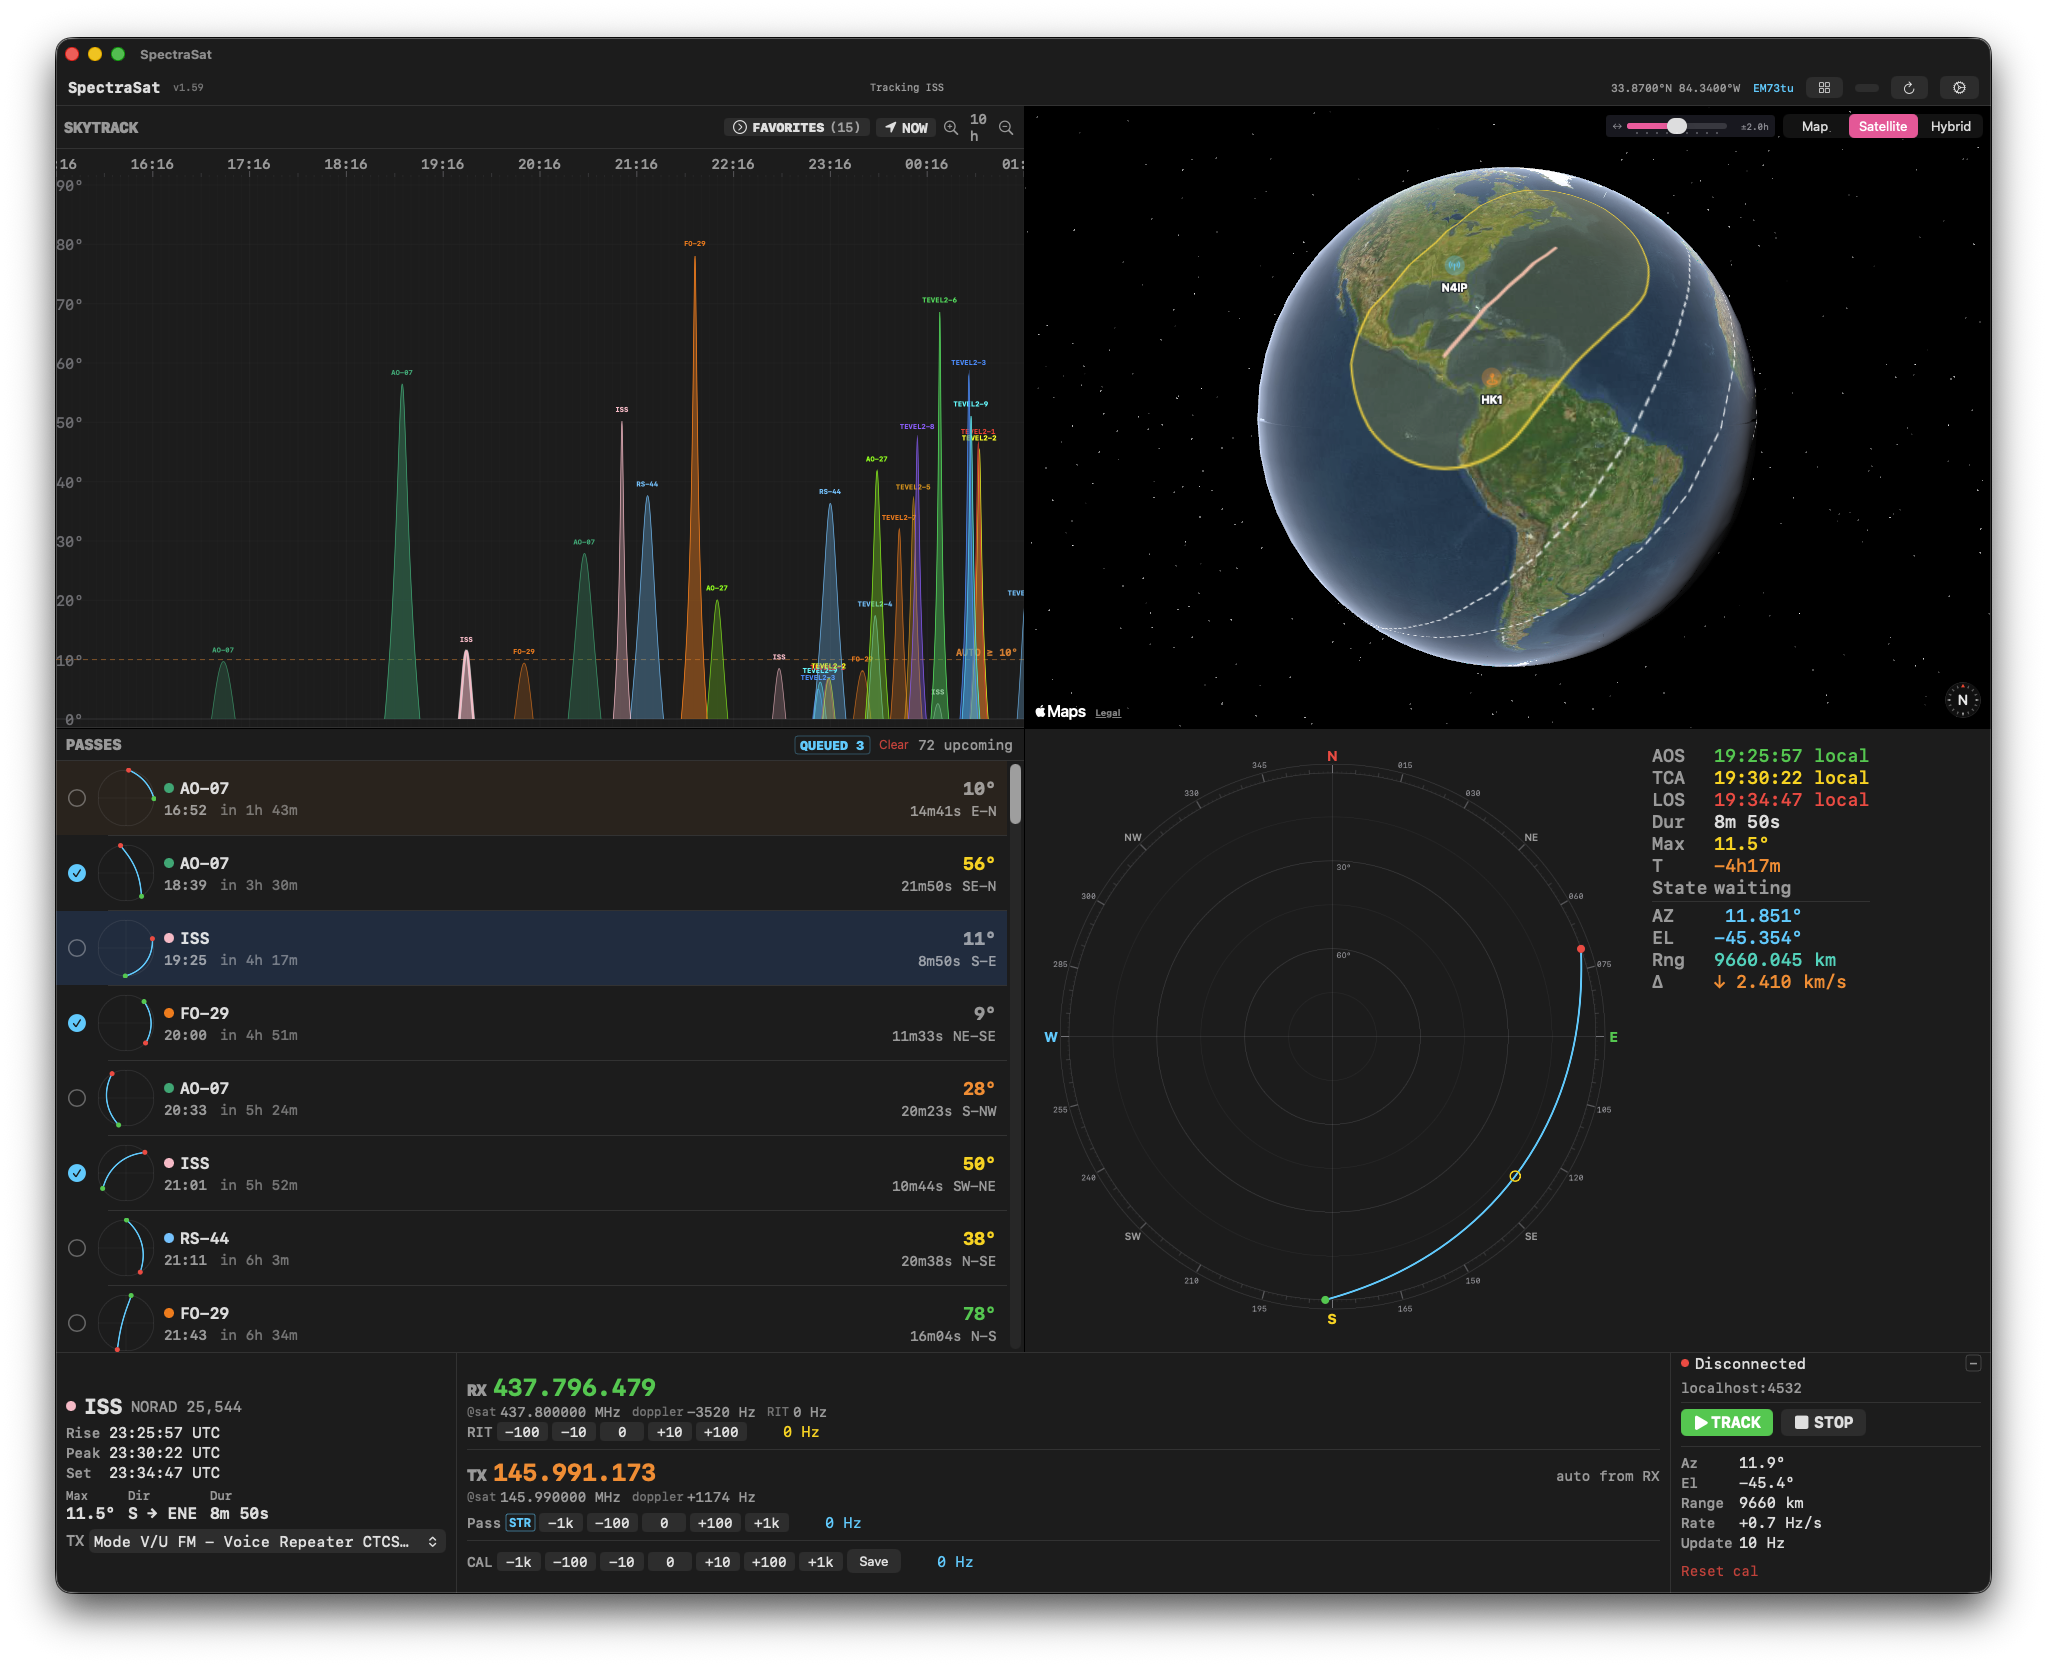The width and height of the screenshot is (2047, 1667).
Task: Queue the RS-44 21:11 pass
Action: pos(77,1248)
